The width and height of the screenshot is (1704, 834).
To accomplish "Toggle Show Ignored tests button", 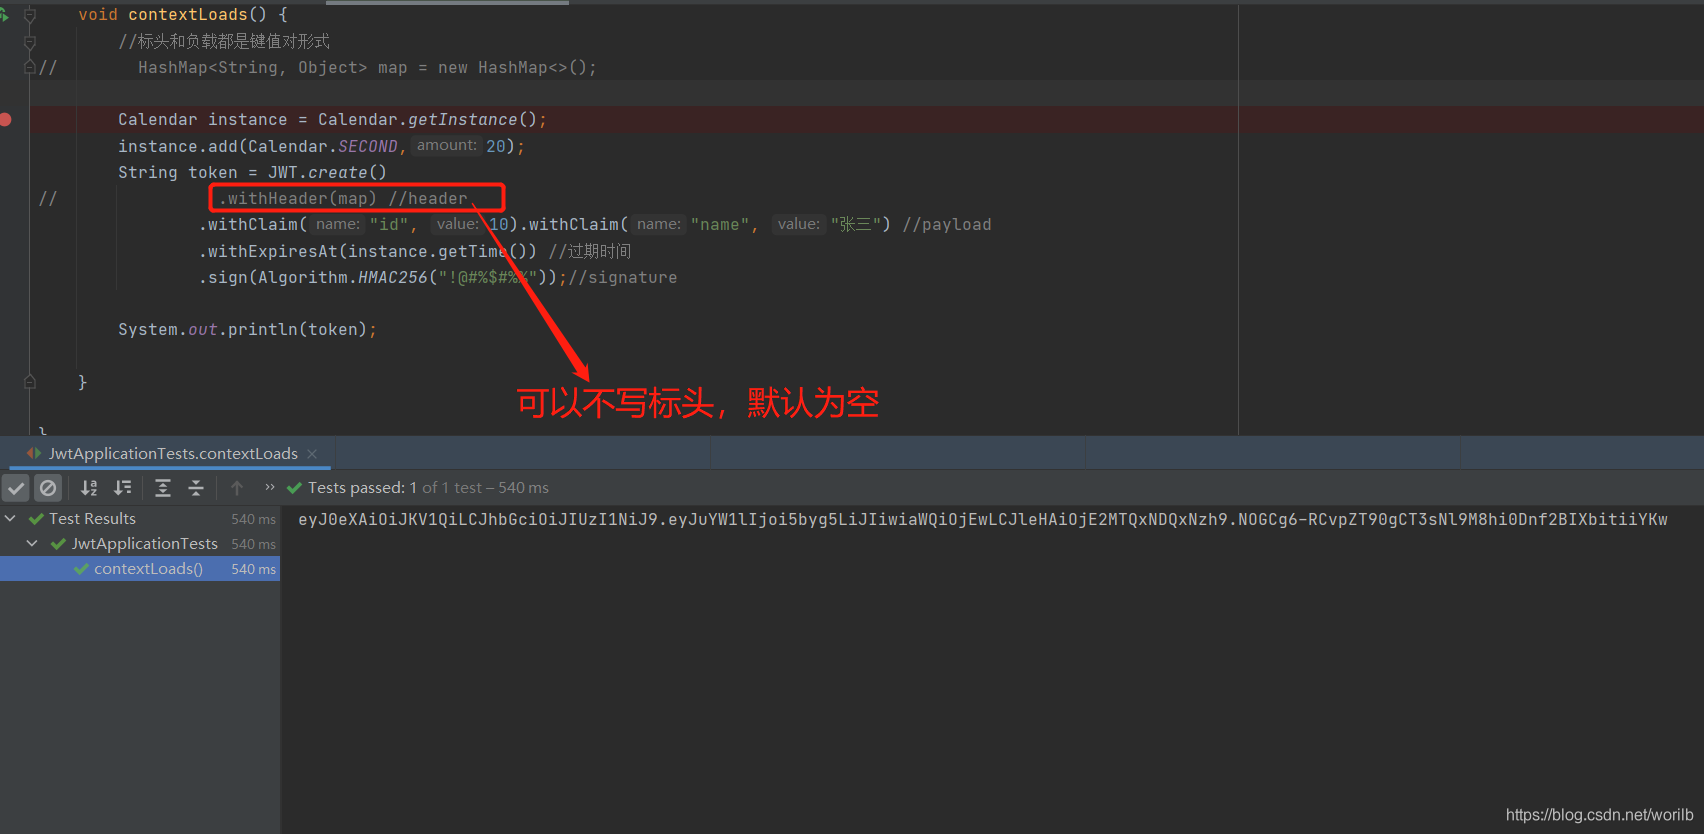I will (48, 488).
